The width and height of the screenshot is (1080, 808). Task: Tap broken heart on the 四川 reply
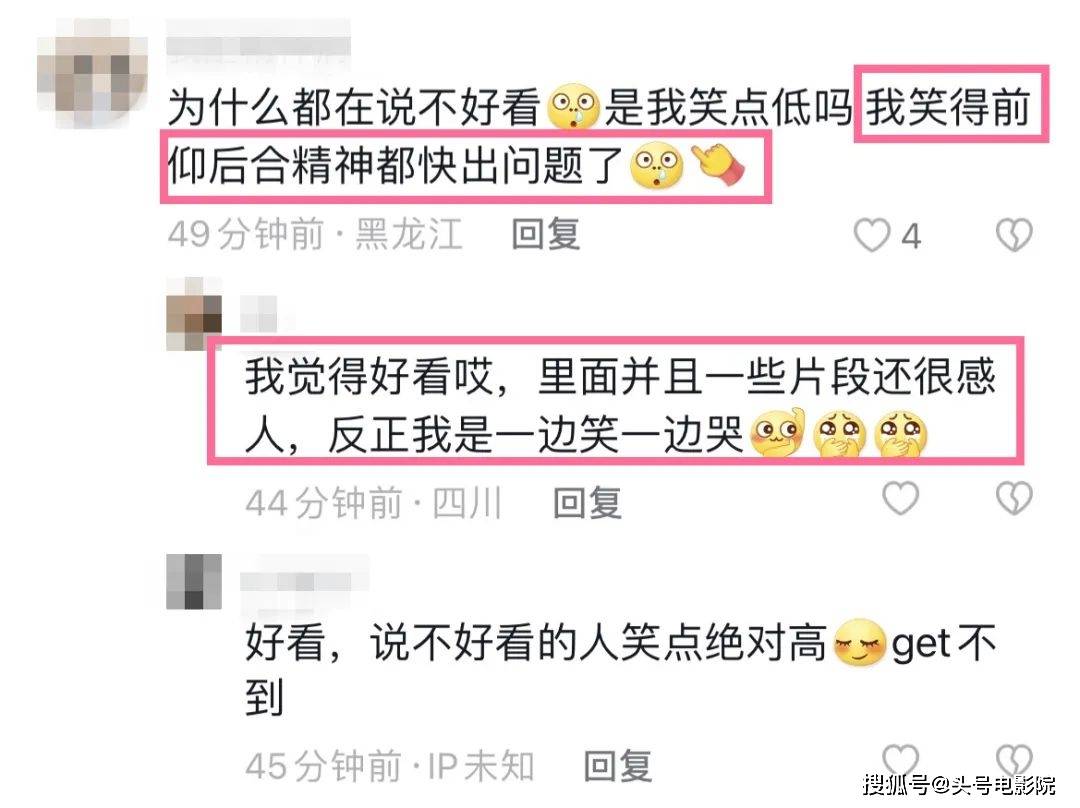[1014, 499]
